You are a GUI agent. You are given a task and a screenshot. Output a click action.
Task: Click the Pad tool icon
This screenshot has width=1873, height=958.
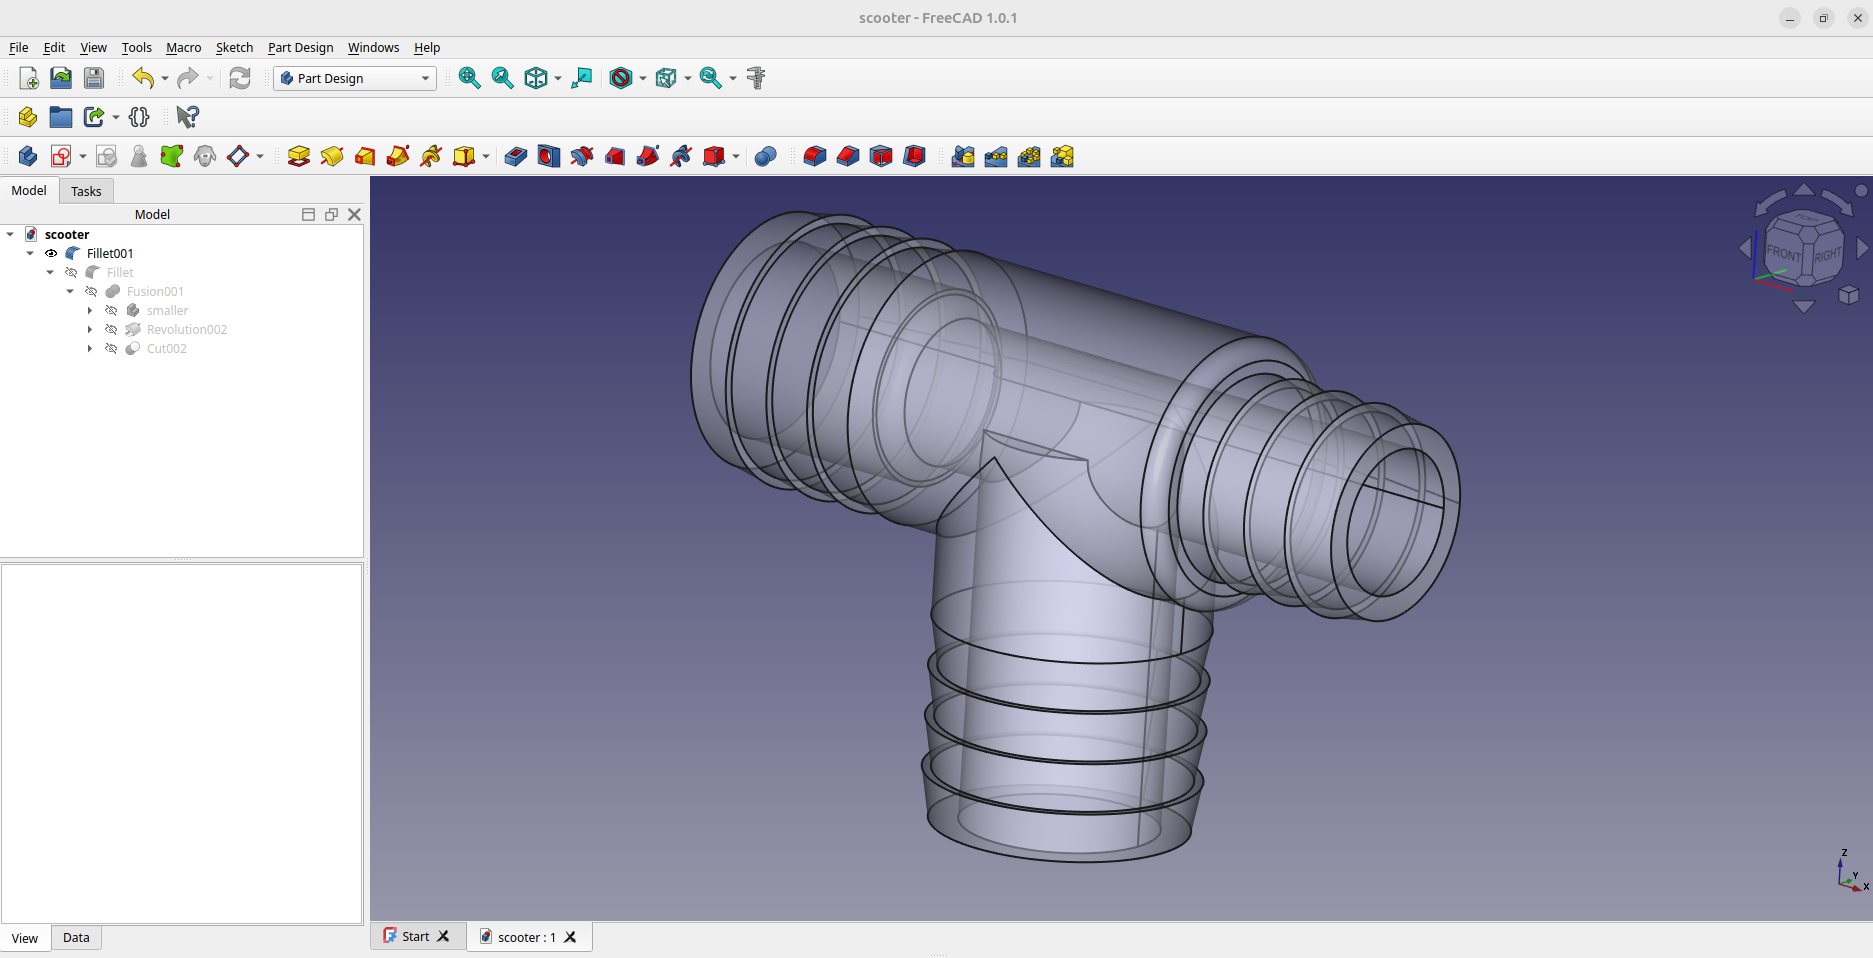(298, 157)
